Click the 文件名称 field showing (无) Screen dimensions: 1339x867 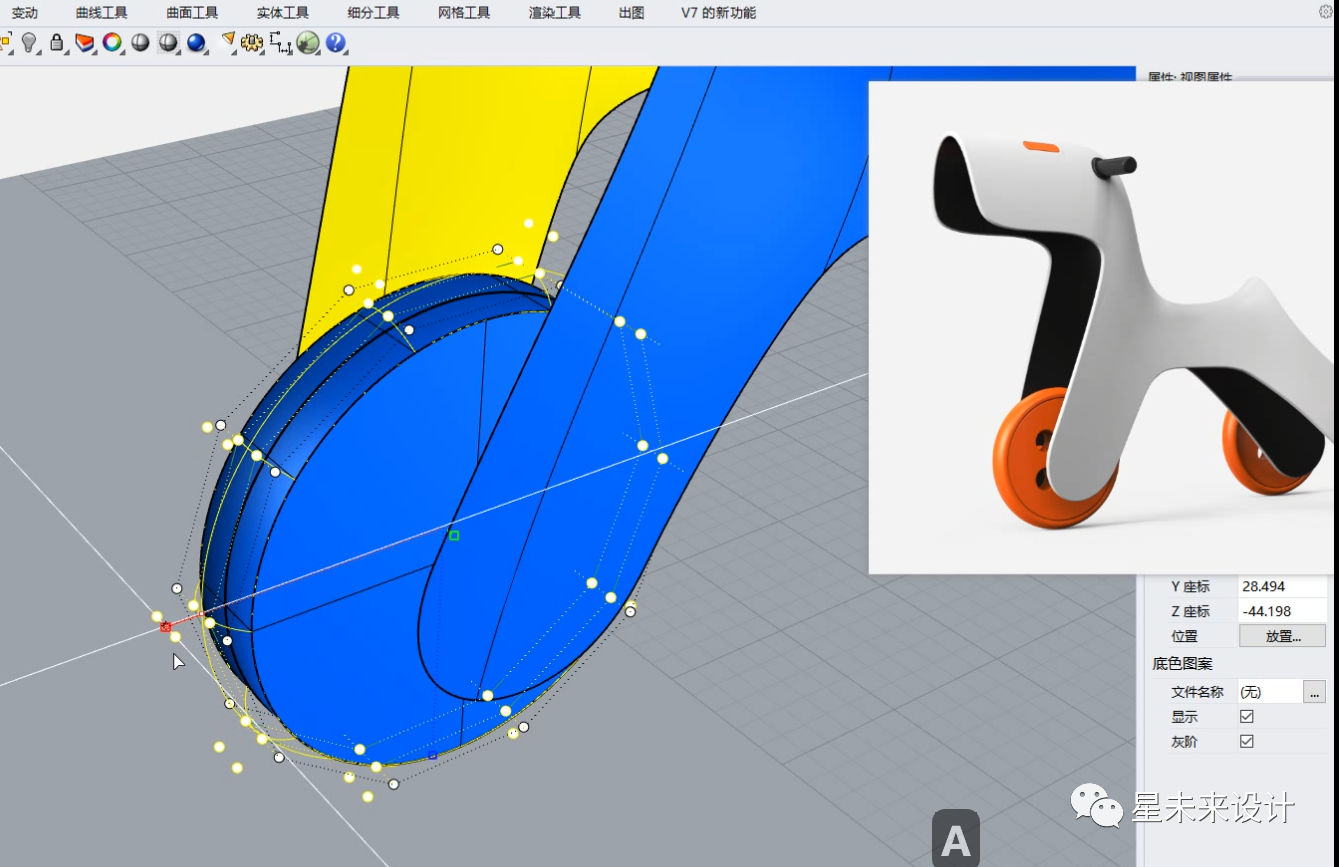[1270, 692]
